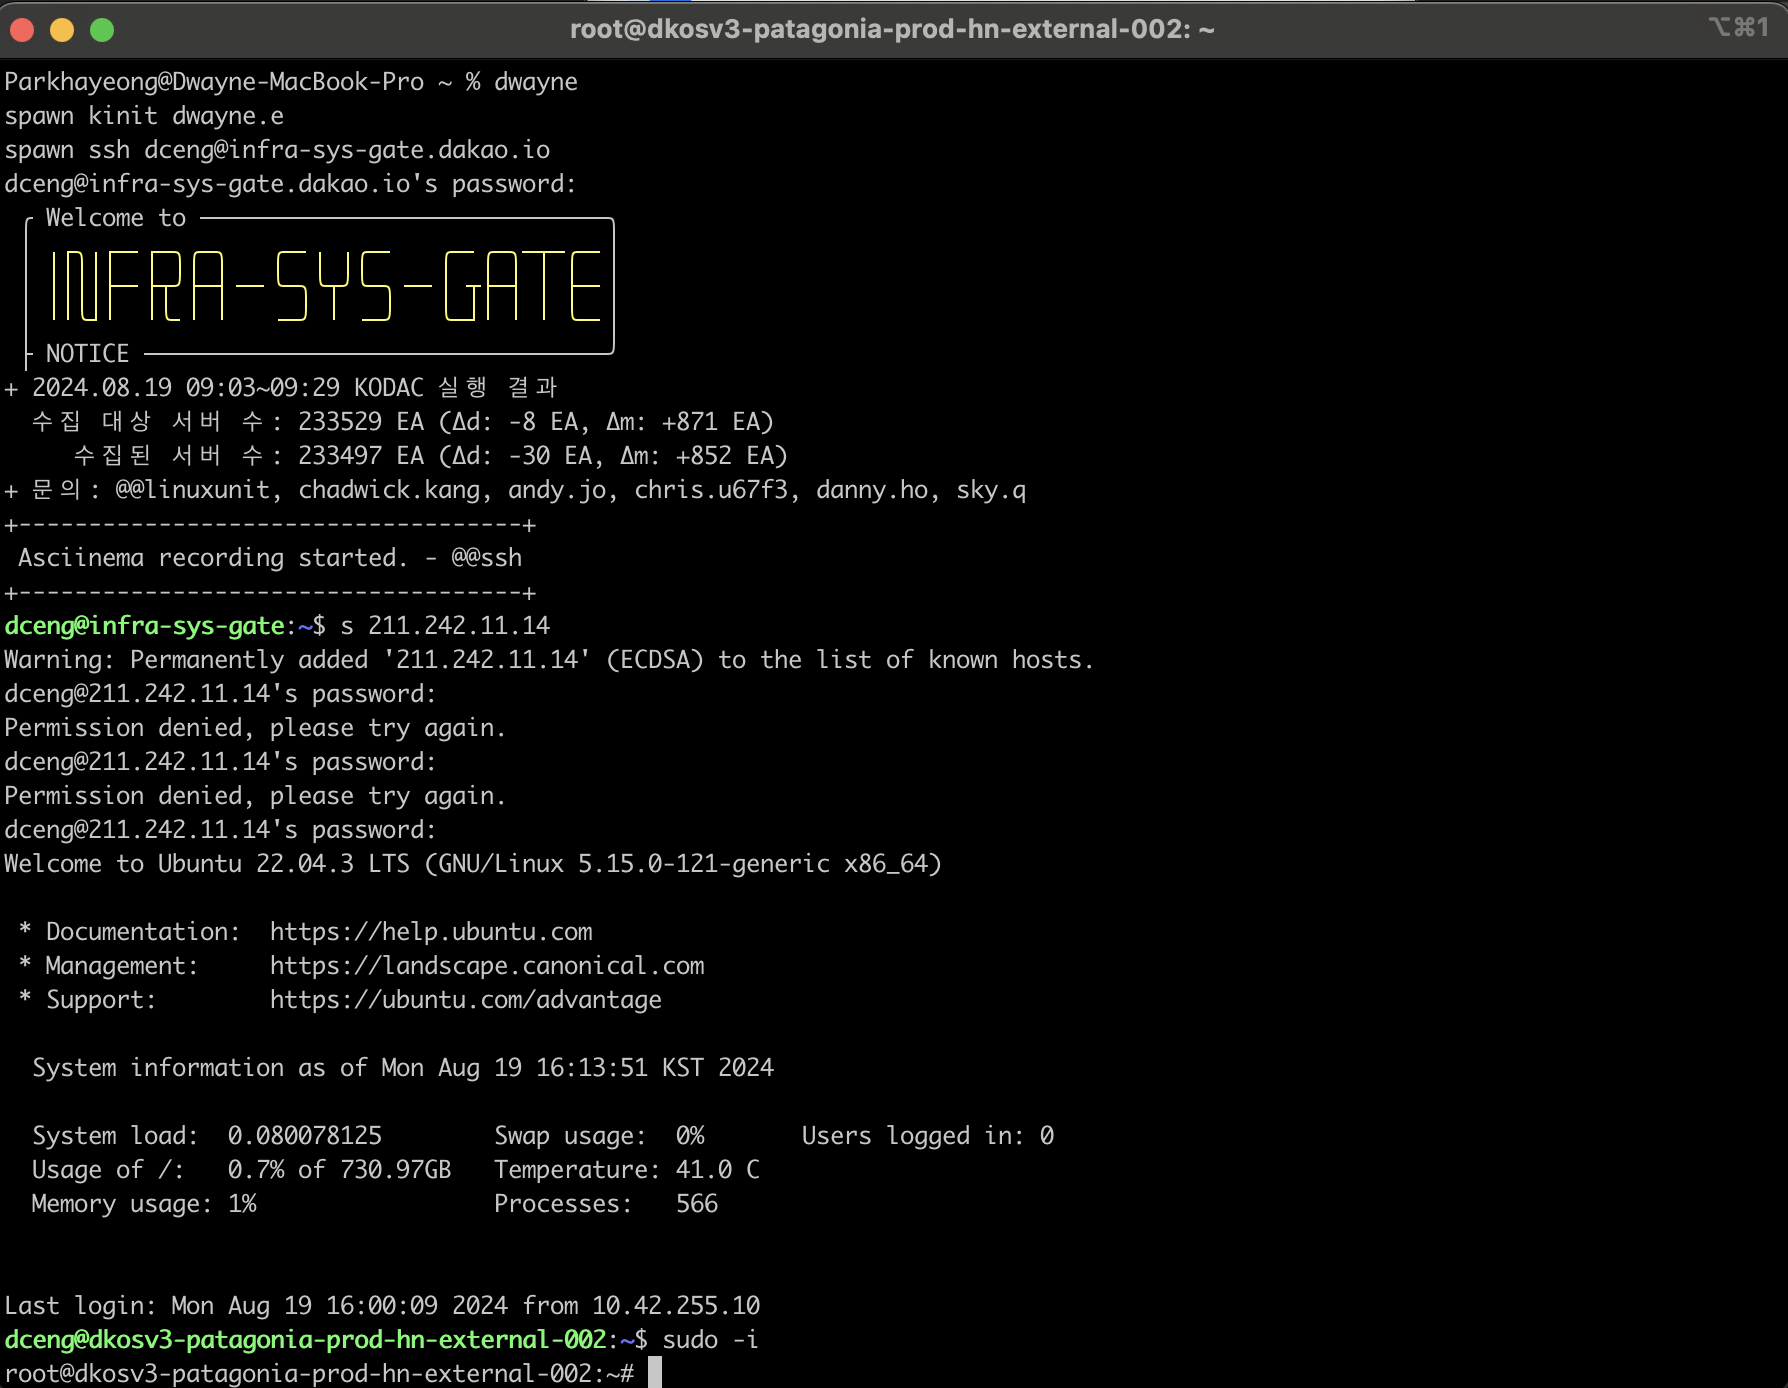Click the second 'Permission denied, please try again.' line
Image resolution: width=1788 pixels, height=1388 pixels.
[x=255, y=796]
